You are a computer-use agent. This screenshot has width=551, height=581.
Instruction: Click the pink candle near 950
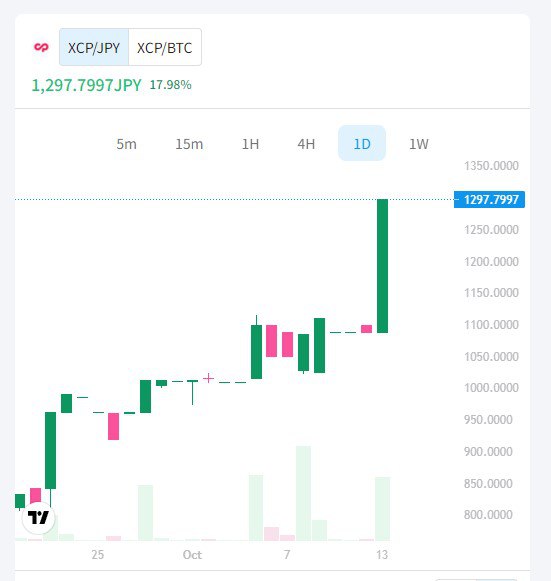(113, 426)
